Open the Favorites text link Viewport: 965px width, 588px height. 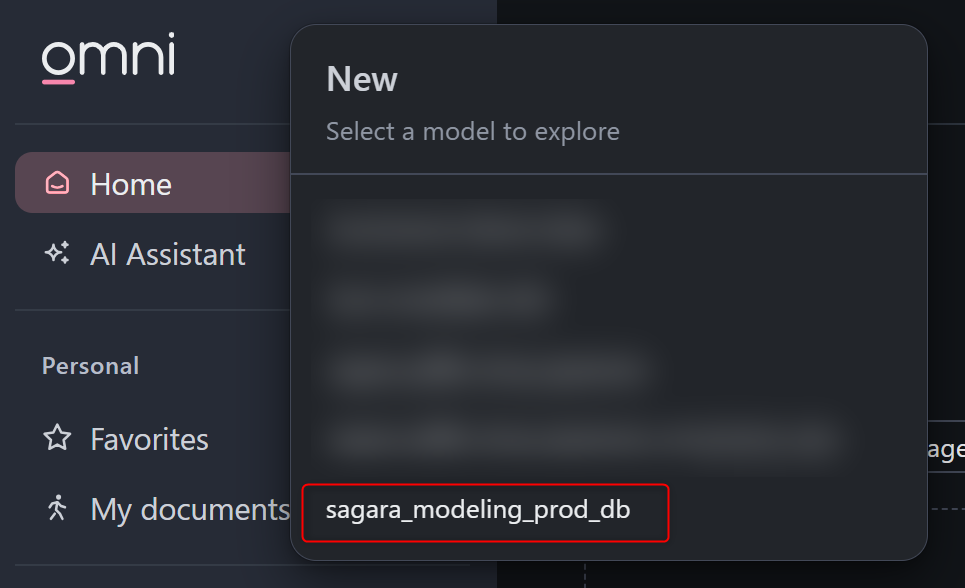coord(149,439)
